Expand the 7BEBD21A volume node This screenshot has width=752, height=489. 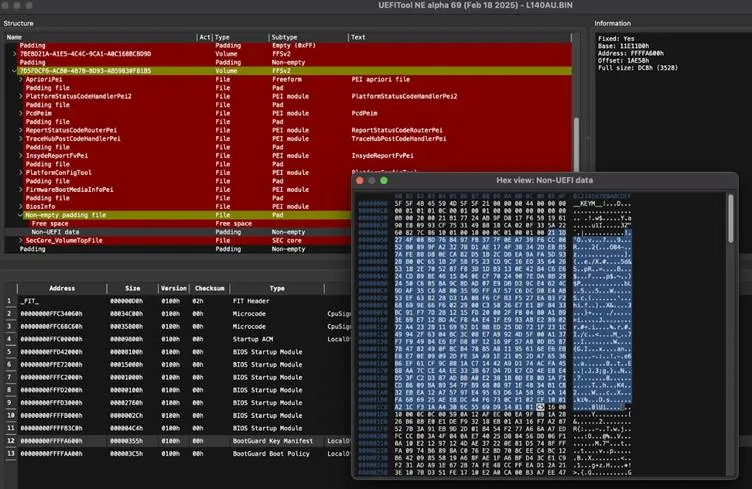click(x=14, y=54)
